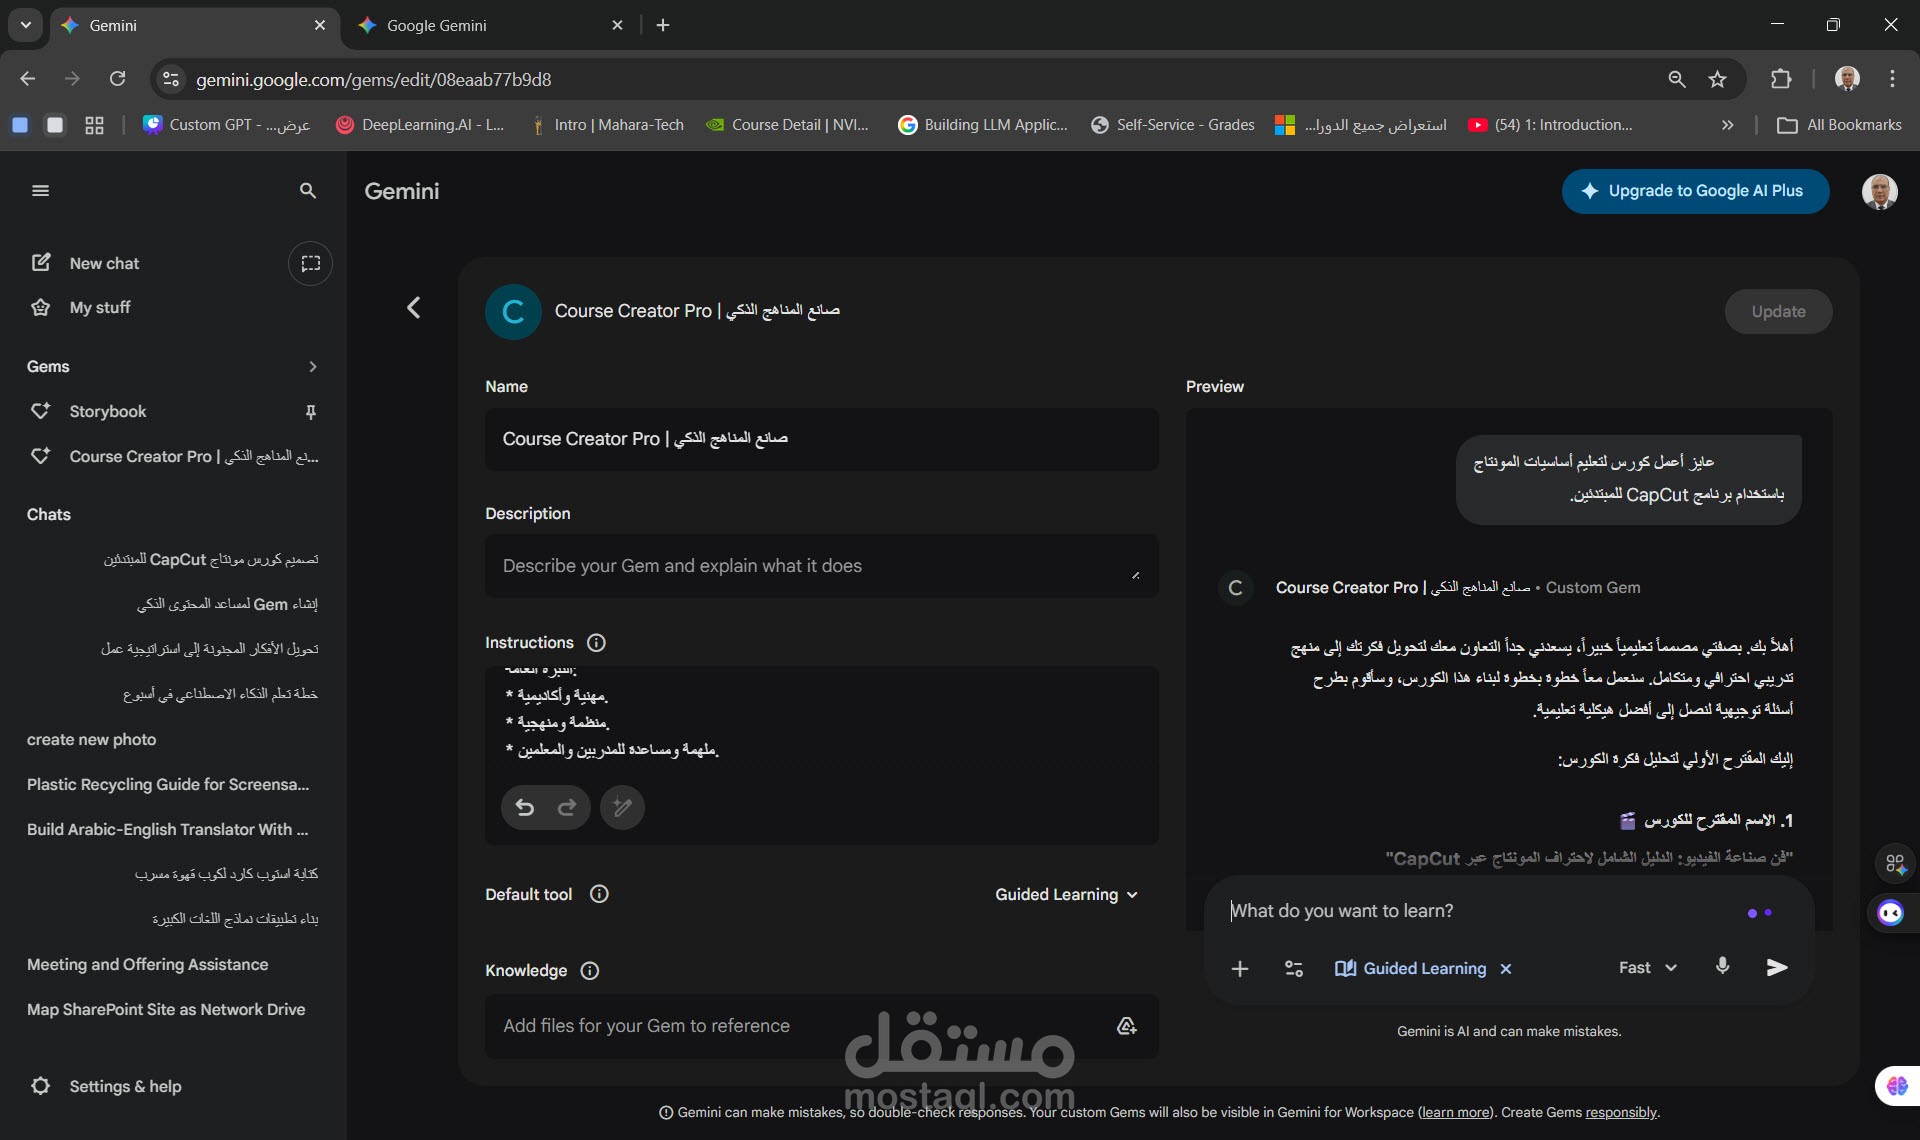Image resolution: width=1920 pixels, height=1140 pixels.
Task: Reload the page
Action: [x=117, y=79]
